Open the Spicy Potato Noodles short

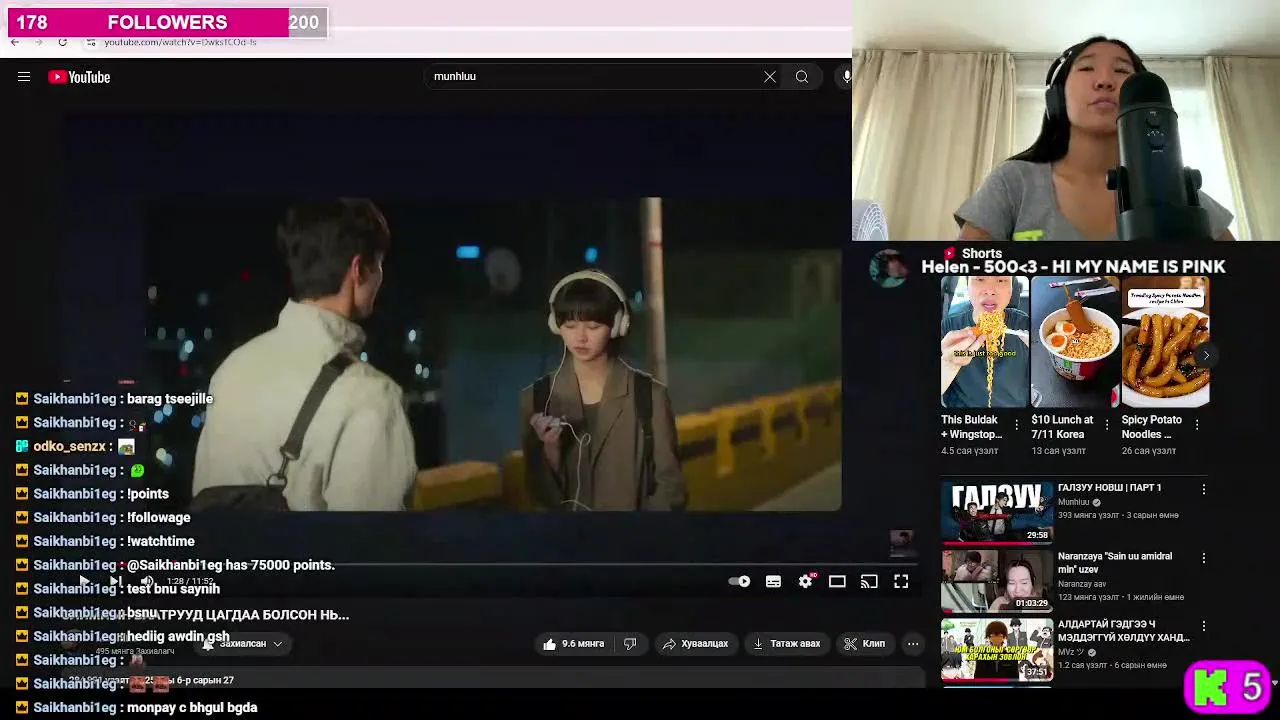click(1165, 342)
